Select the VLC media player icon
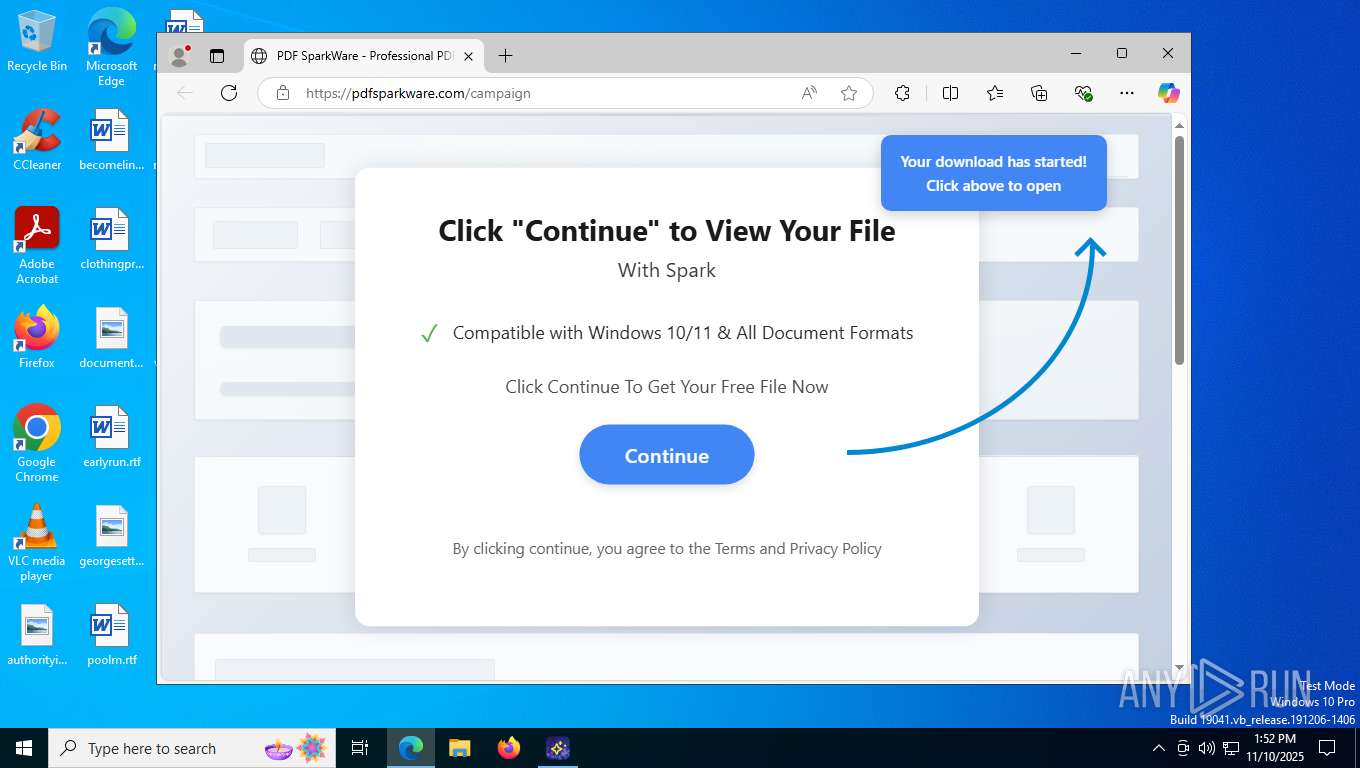Screen dimensions: 1360x768 click(x=37, y=542)
